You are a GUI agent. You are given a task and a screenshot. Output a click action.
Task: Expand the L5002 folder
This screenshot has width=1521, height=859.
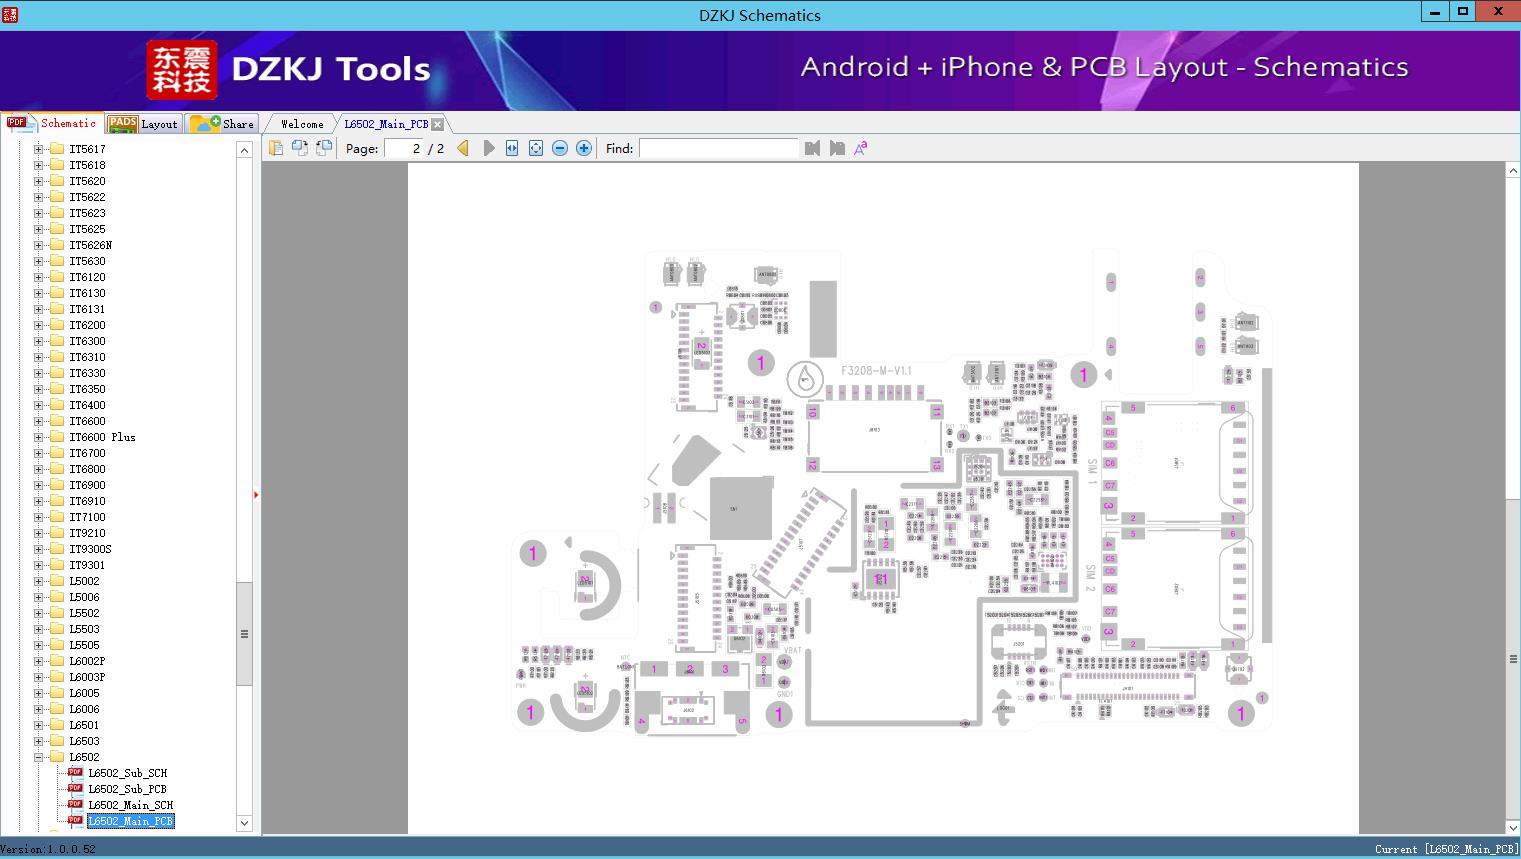(38, 581)
